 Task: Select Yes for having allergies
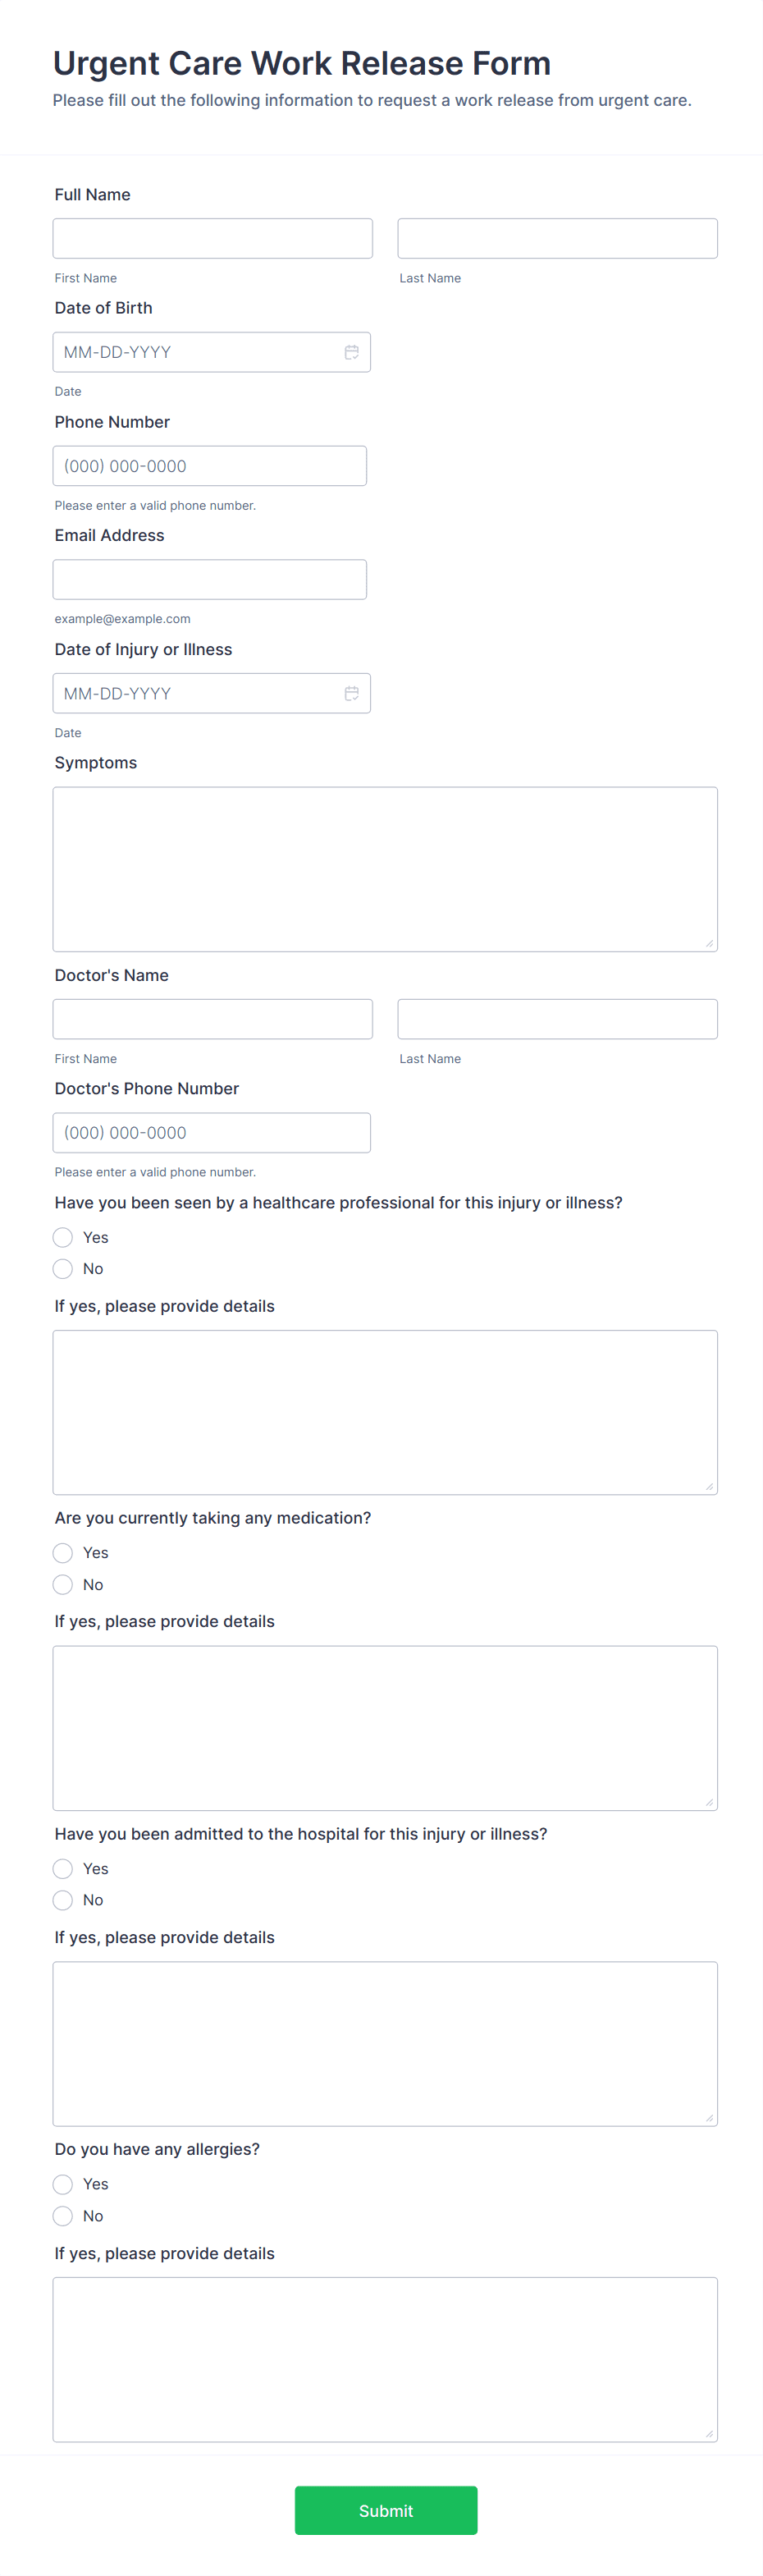pos(63,2183)
